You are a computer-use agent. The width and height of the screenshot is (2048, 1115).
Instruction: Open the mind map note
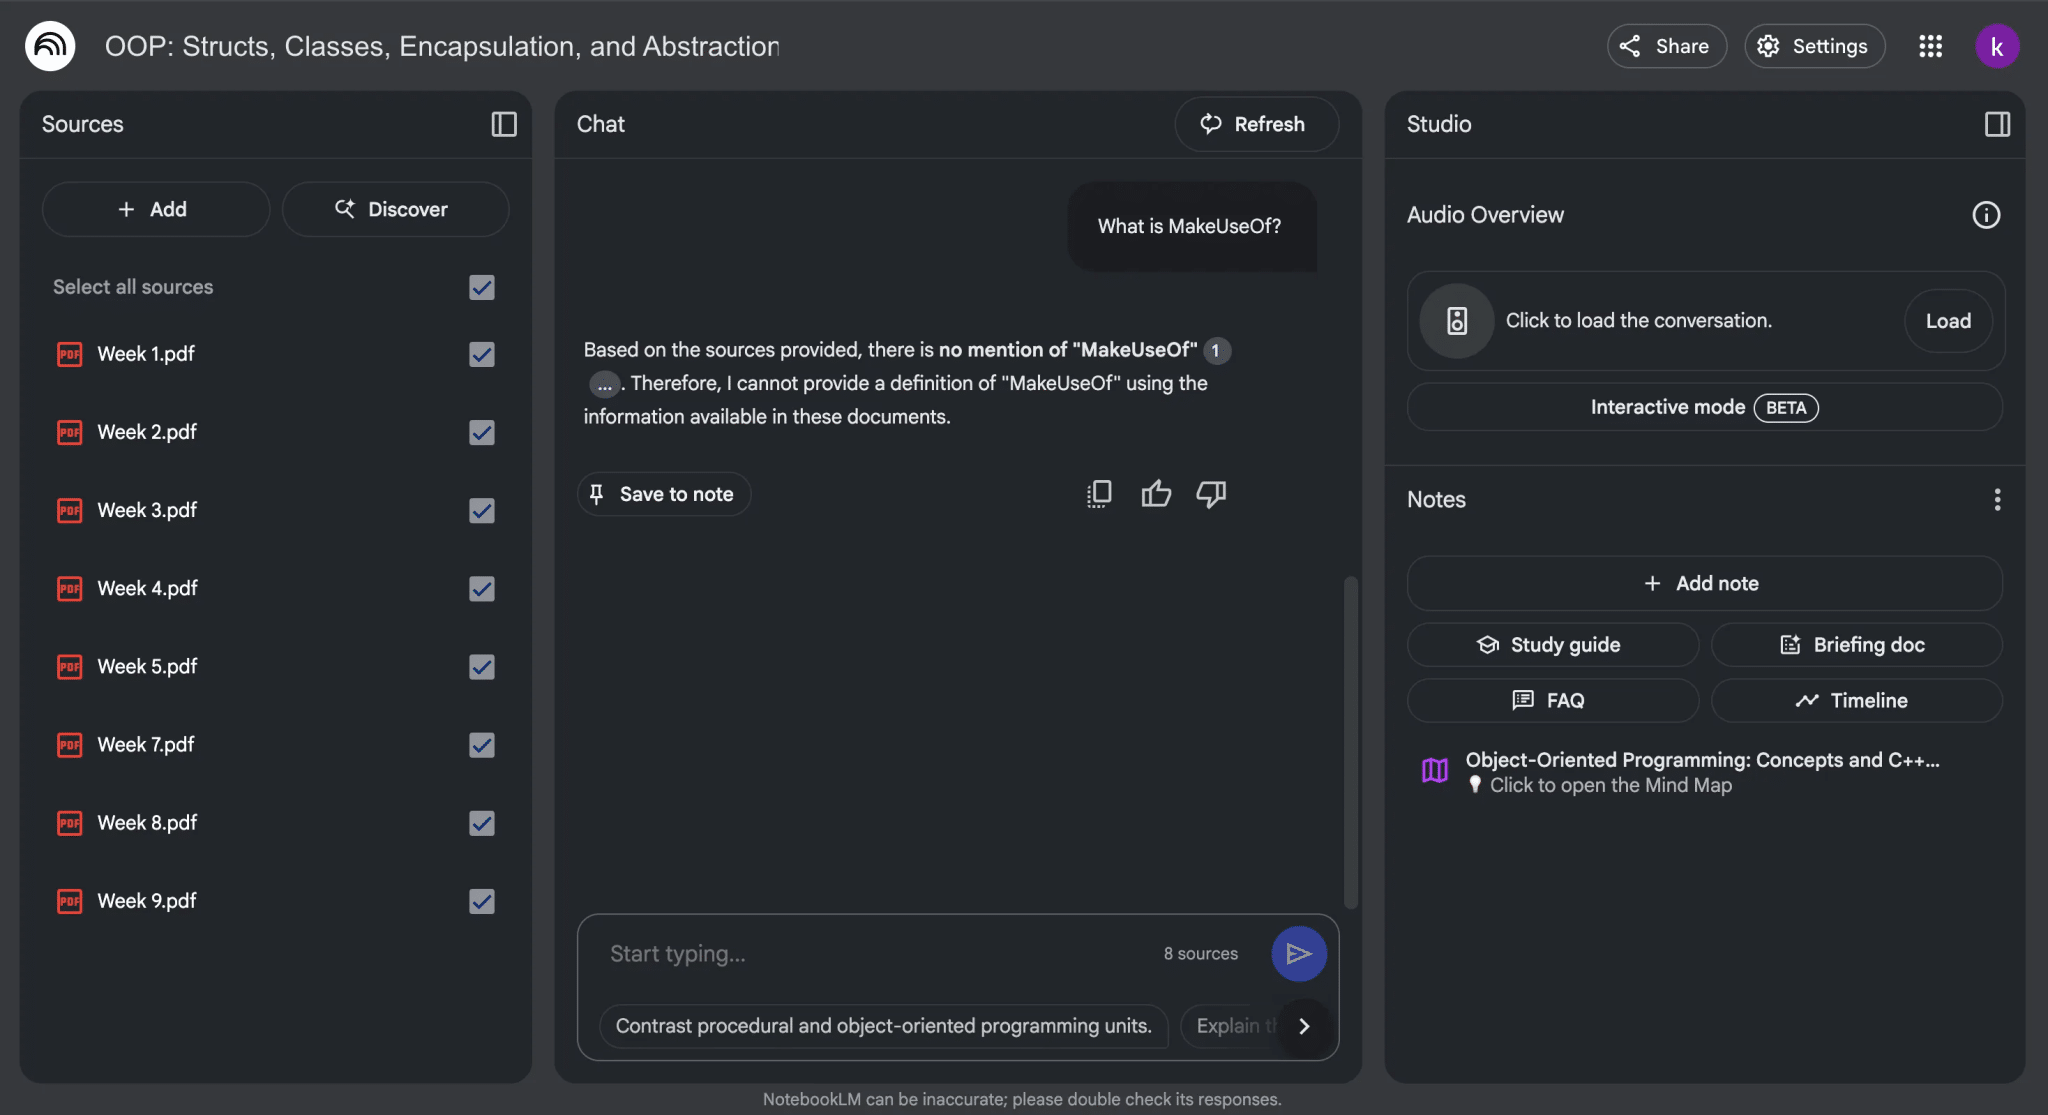pos(1700,772)
